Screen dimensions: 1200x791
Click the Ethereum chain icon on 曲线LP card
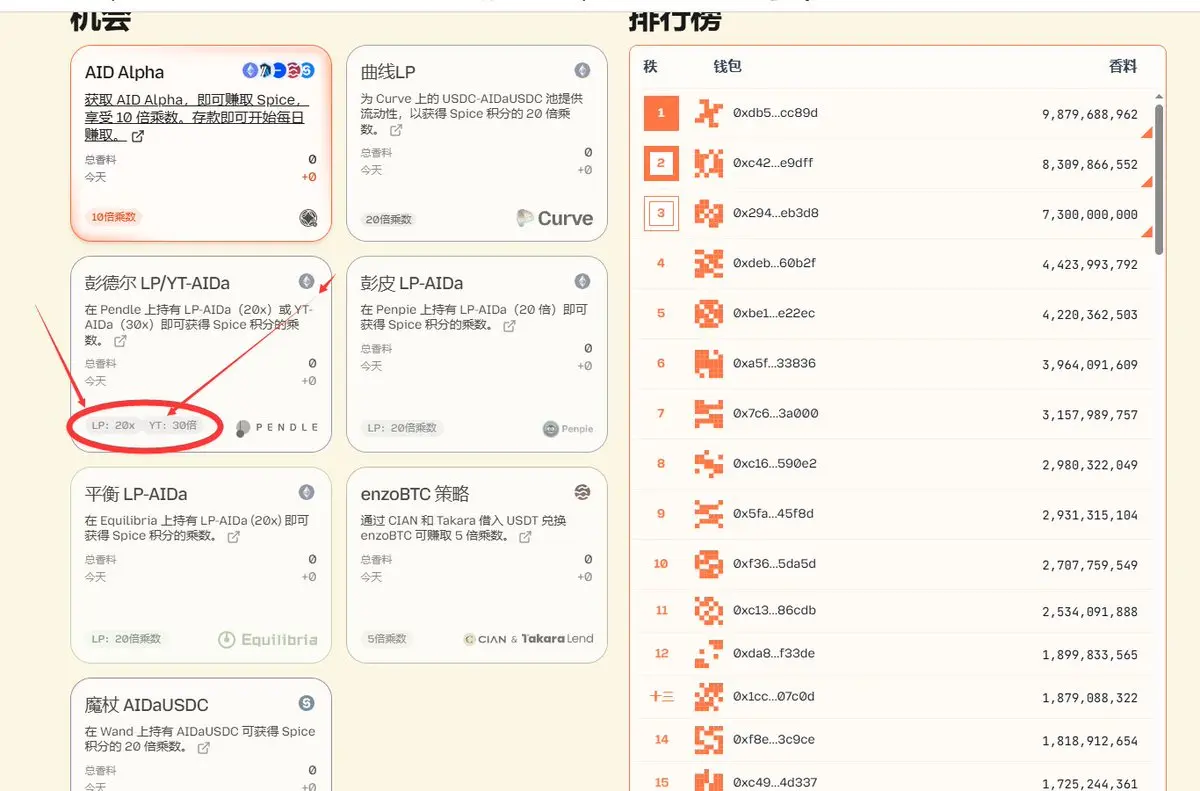[x=582, y=71]
